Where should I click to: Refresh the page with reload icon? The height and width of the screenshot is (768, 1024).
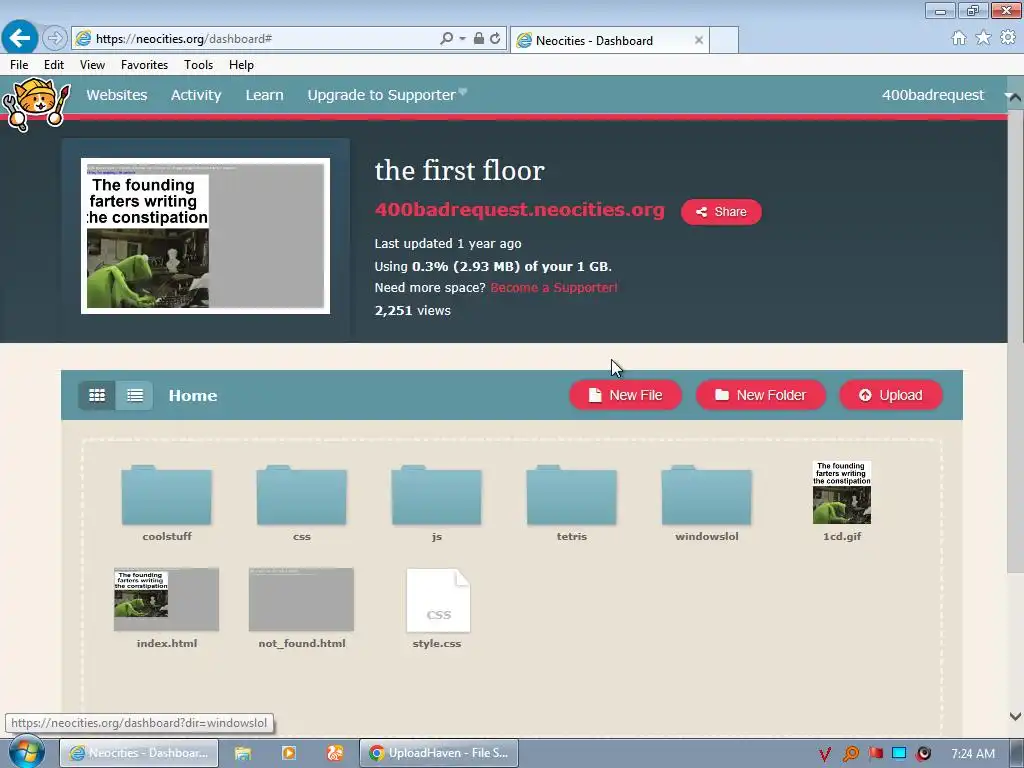495,39
